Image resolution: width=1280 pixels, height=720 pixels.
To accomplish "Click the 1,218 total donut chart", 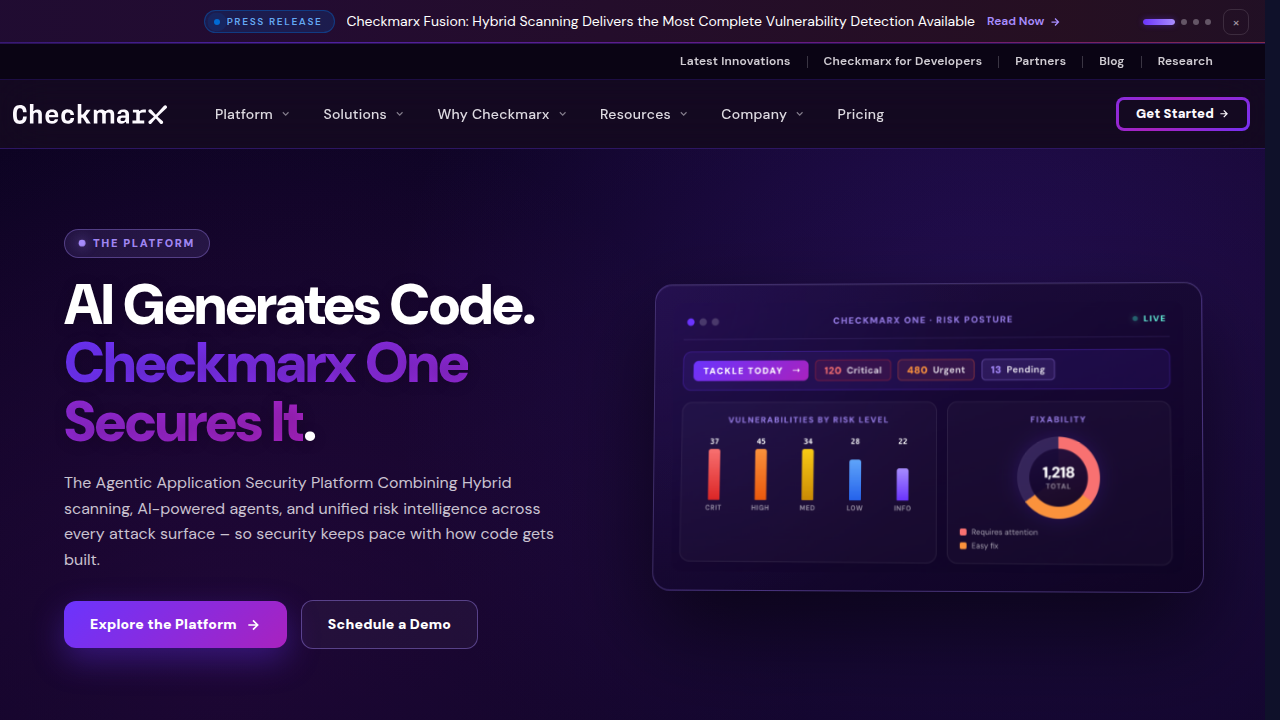I will pos(1058,477).
